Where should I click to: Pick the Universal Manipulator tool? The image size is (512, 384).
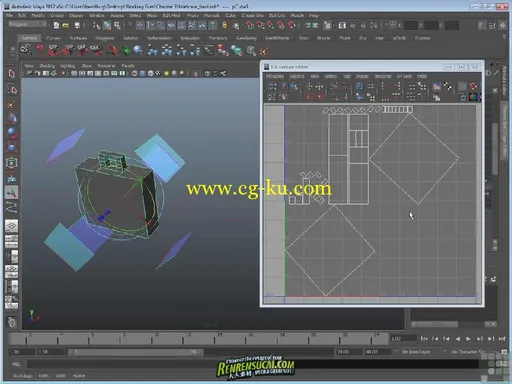point(12,163)
